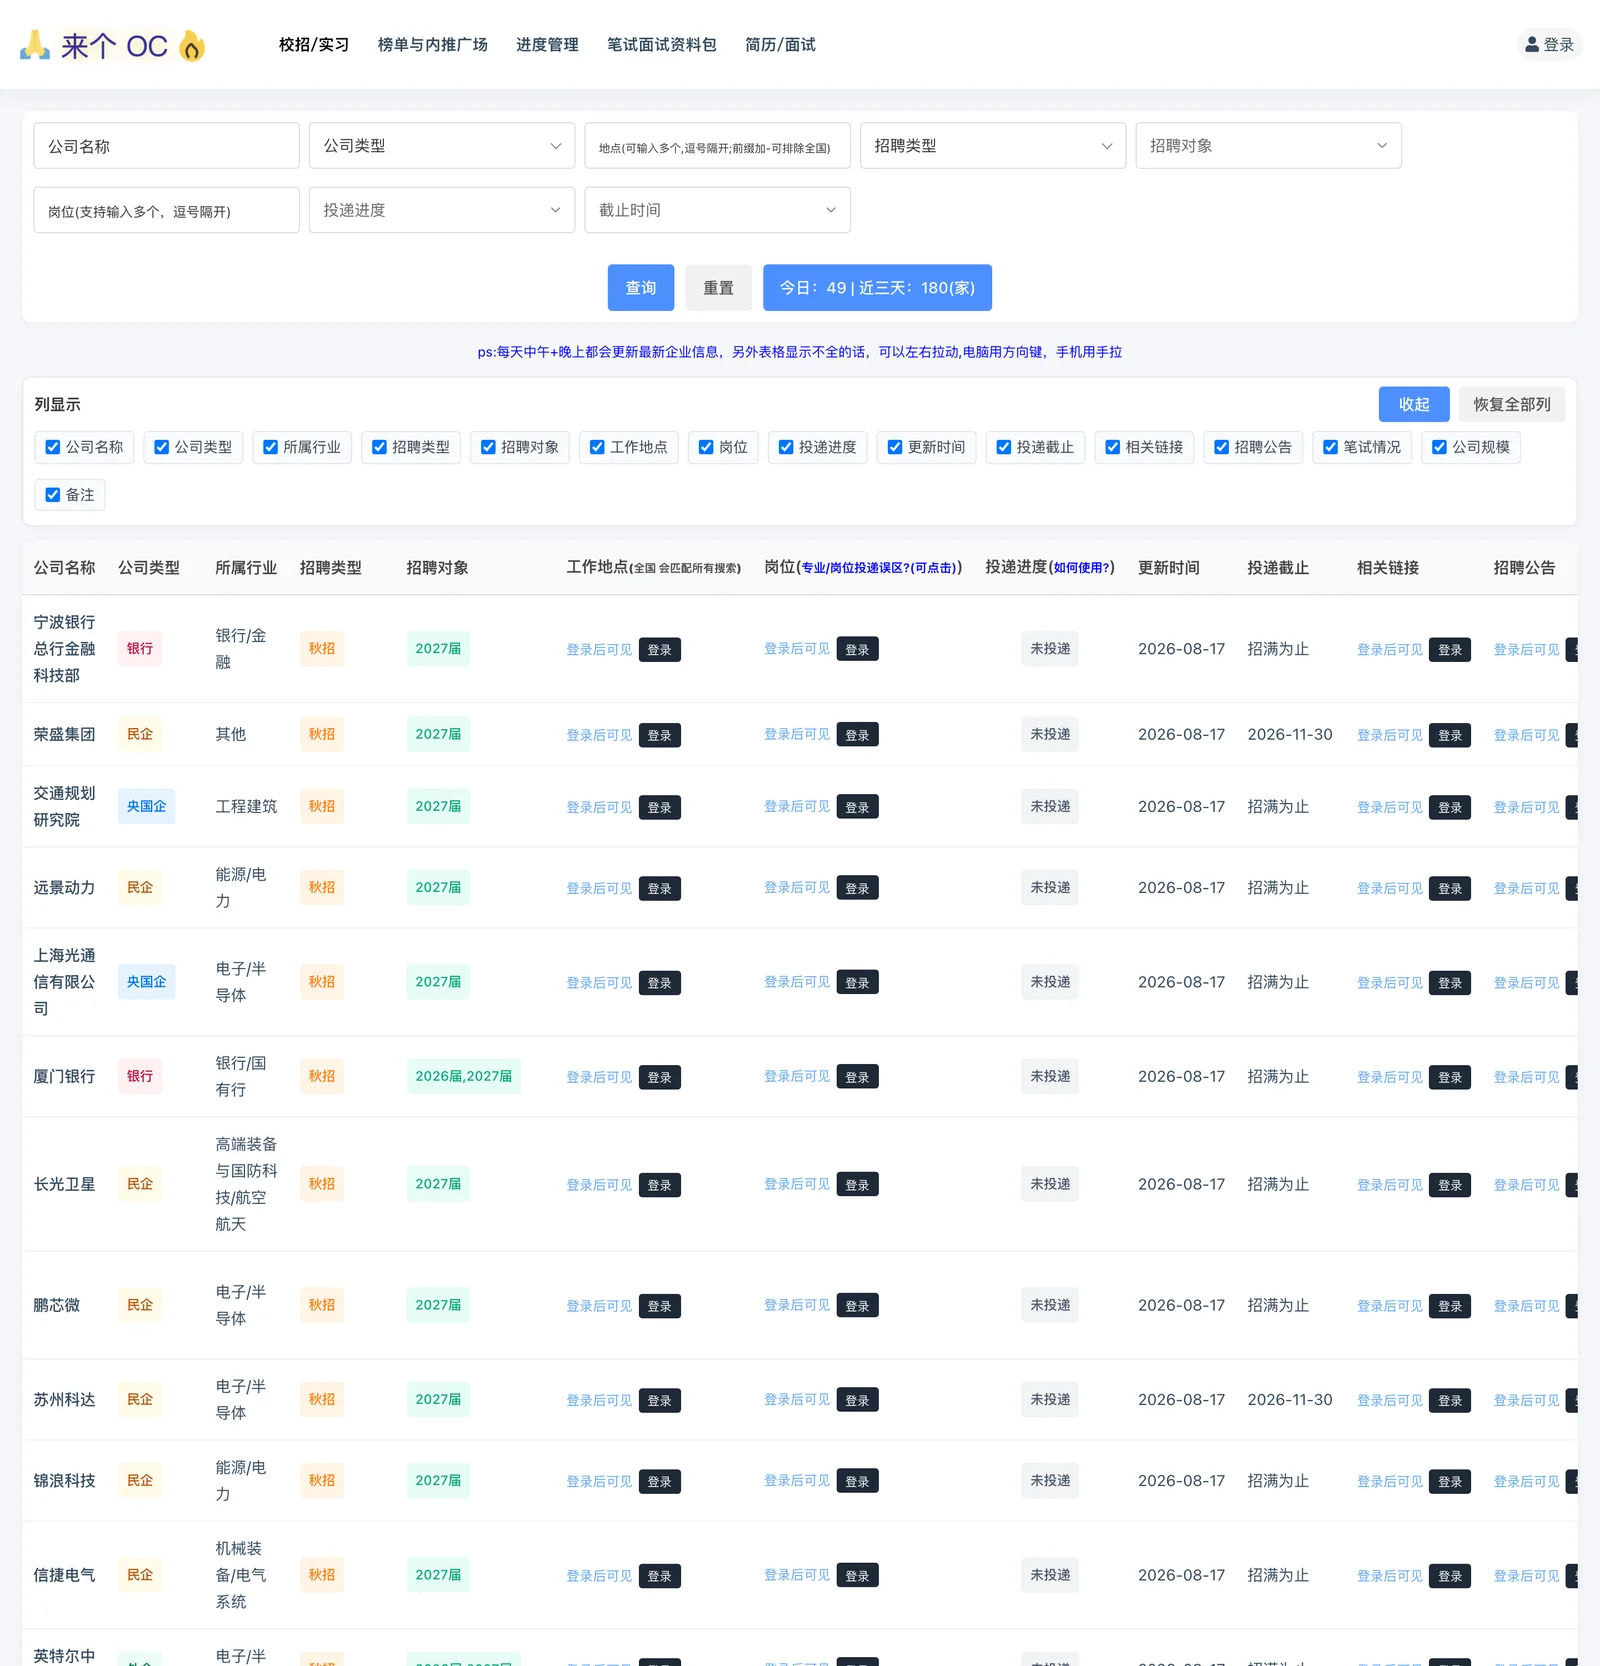Toggle the 招聘公告 column checkbox
This screenshot has width=1600, height=1666.
[x=1222, y=447]
